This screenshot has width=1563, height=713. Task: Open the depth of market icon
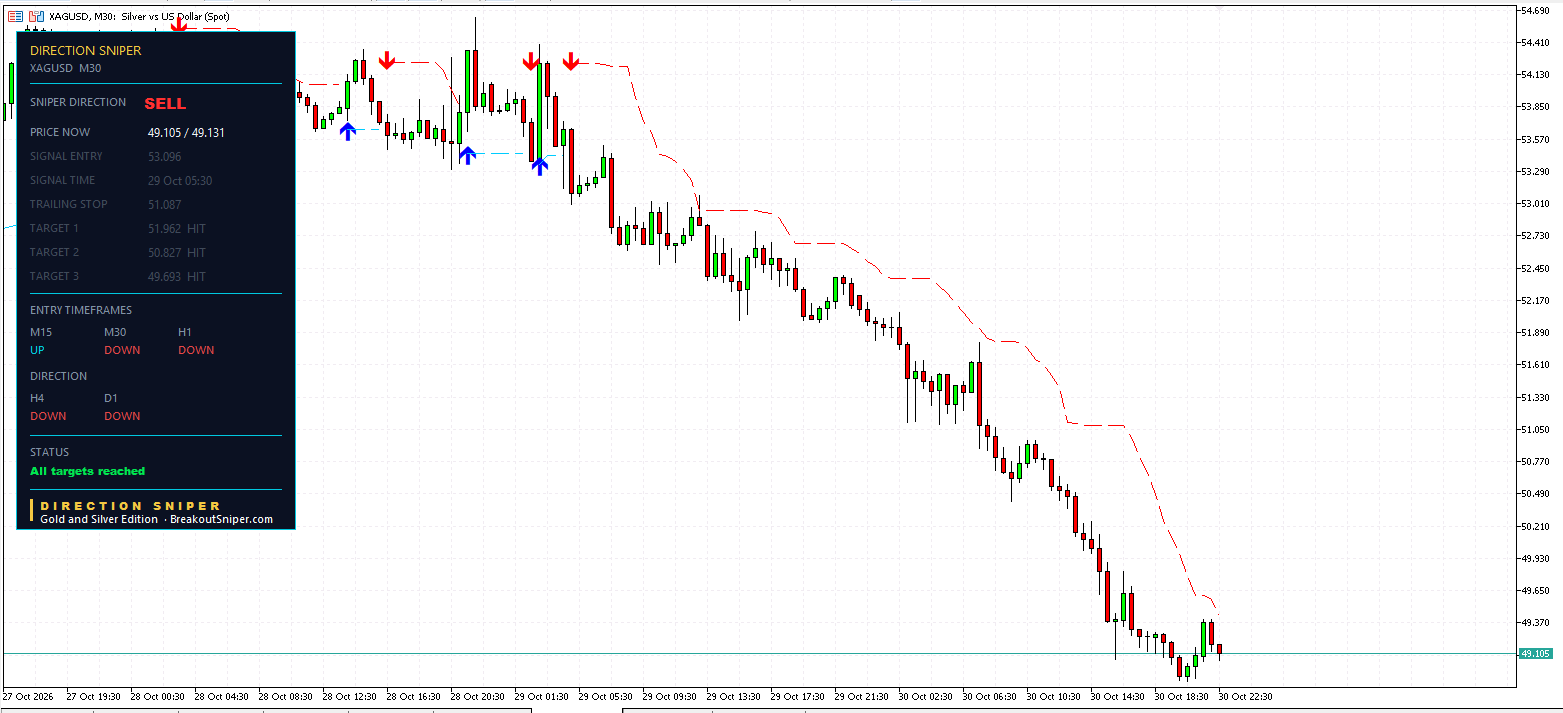coord(36,16)
